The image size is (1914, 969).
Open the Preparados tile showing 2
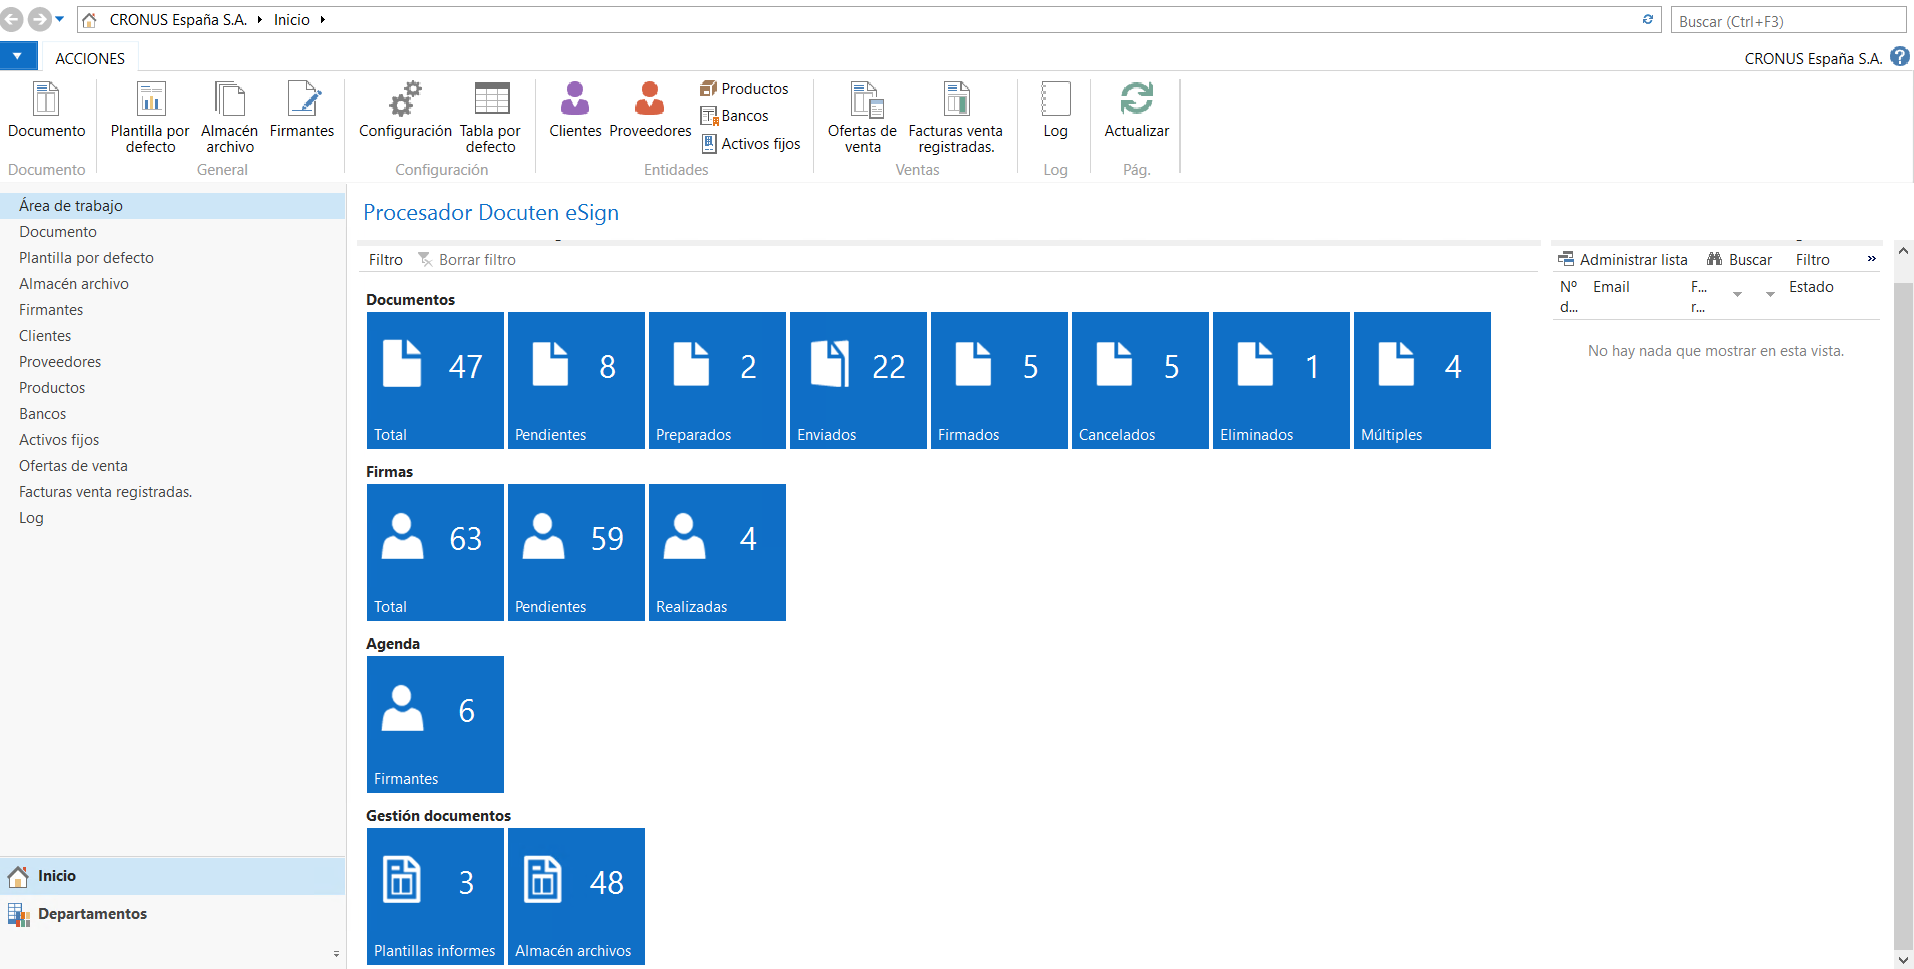[x=717, y=380]
